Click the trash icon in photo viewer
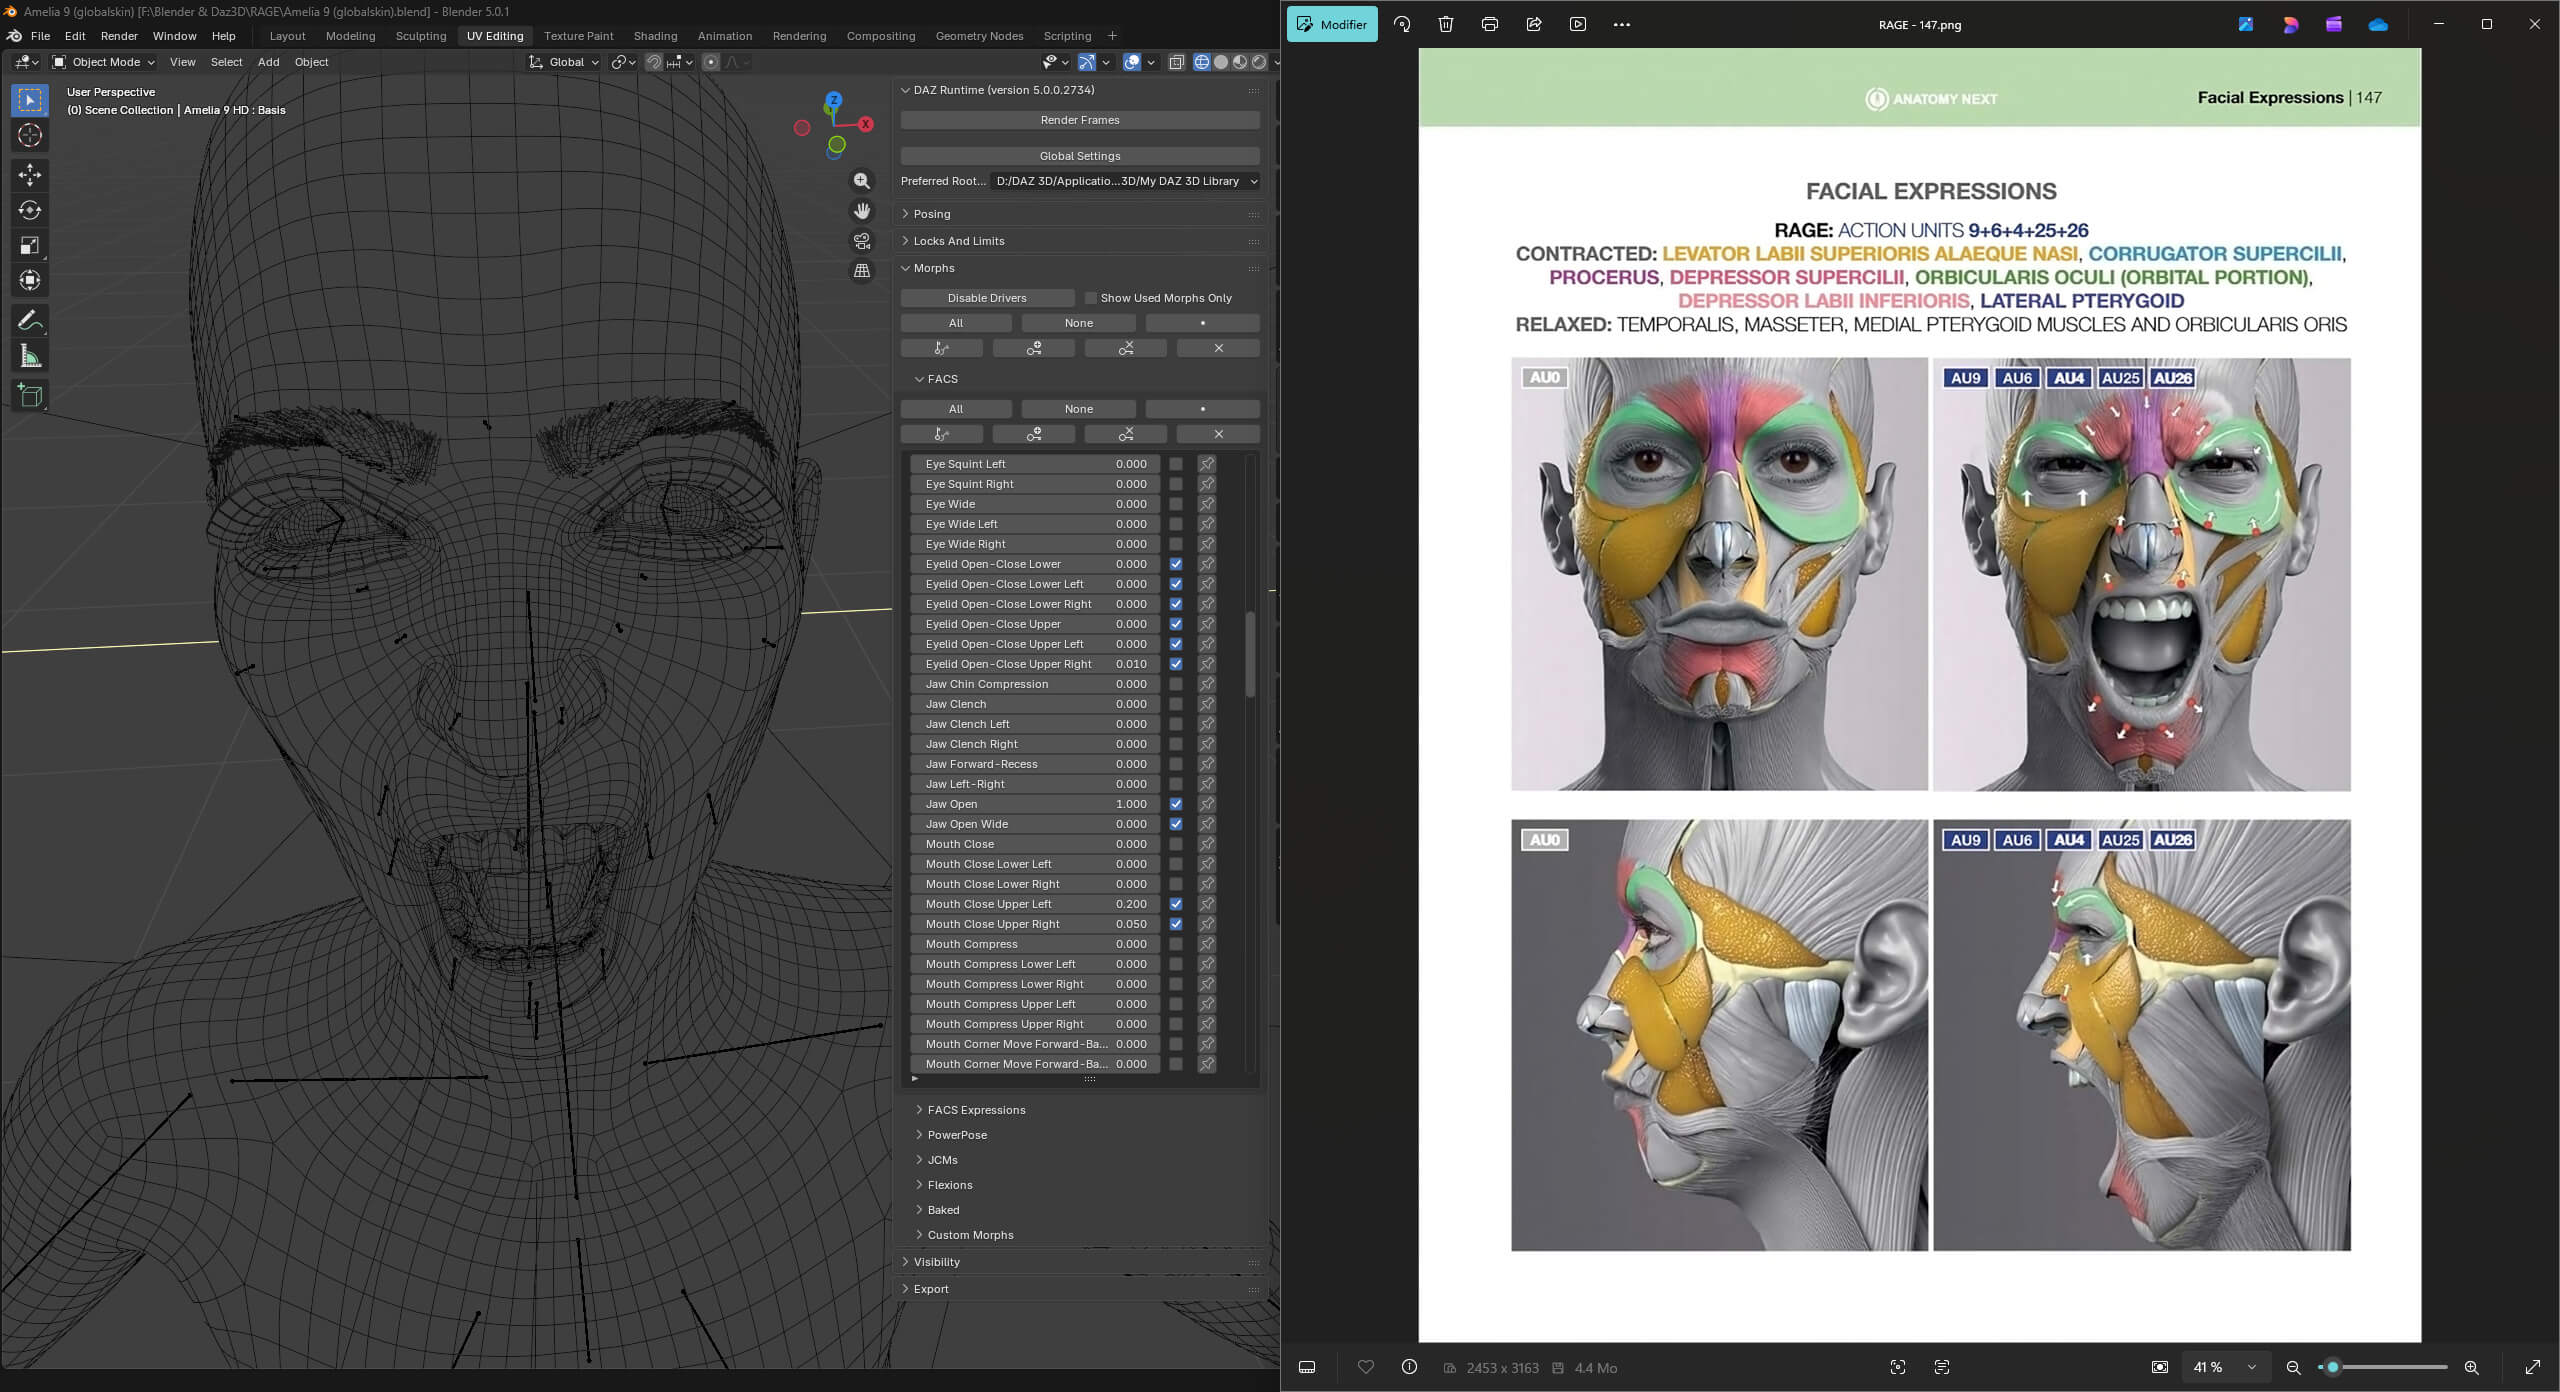This screenshot has height=1392, width=2560. [1445, 24]
